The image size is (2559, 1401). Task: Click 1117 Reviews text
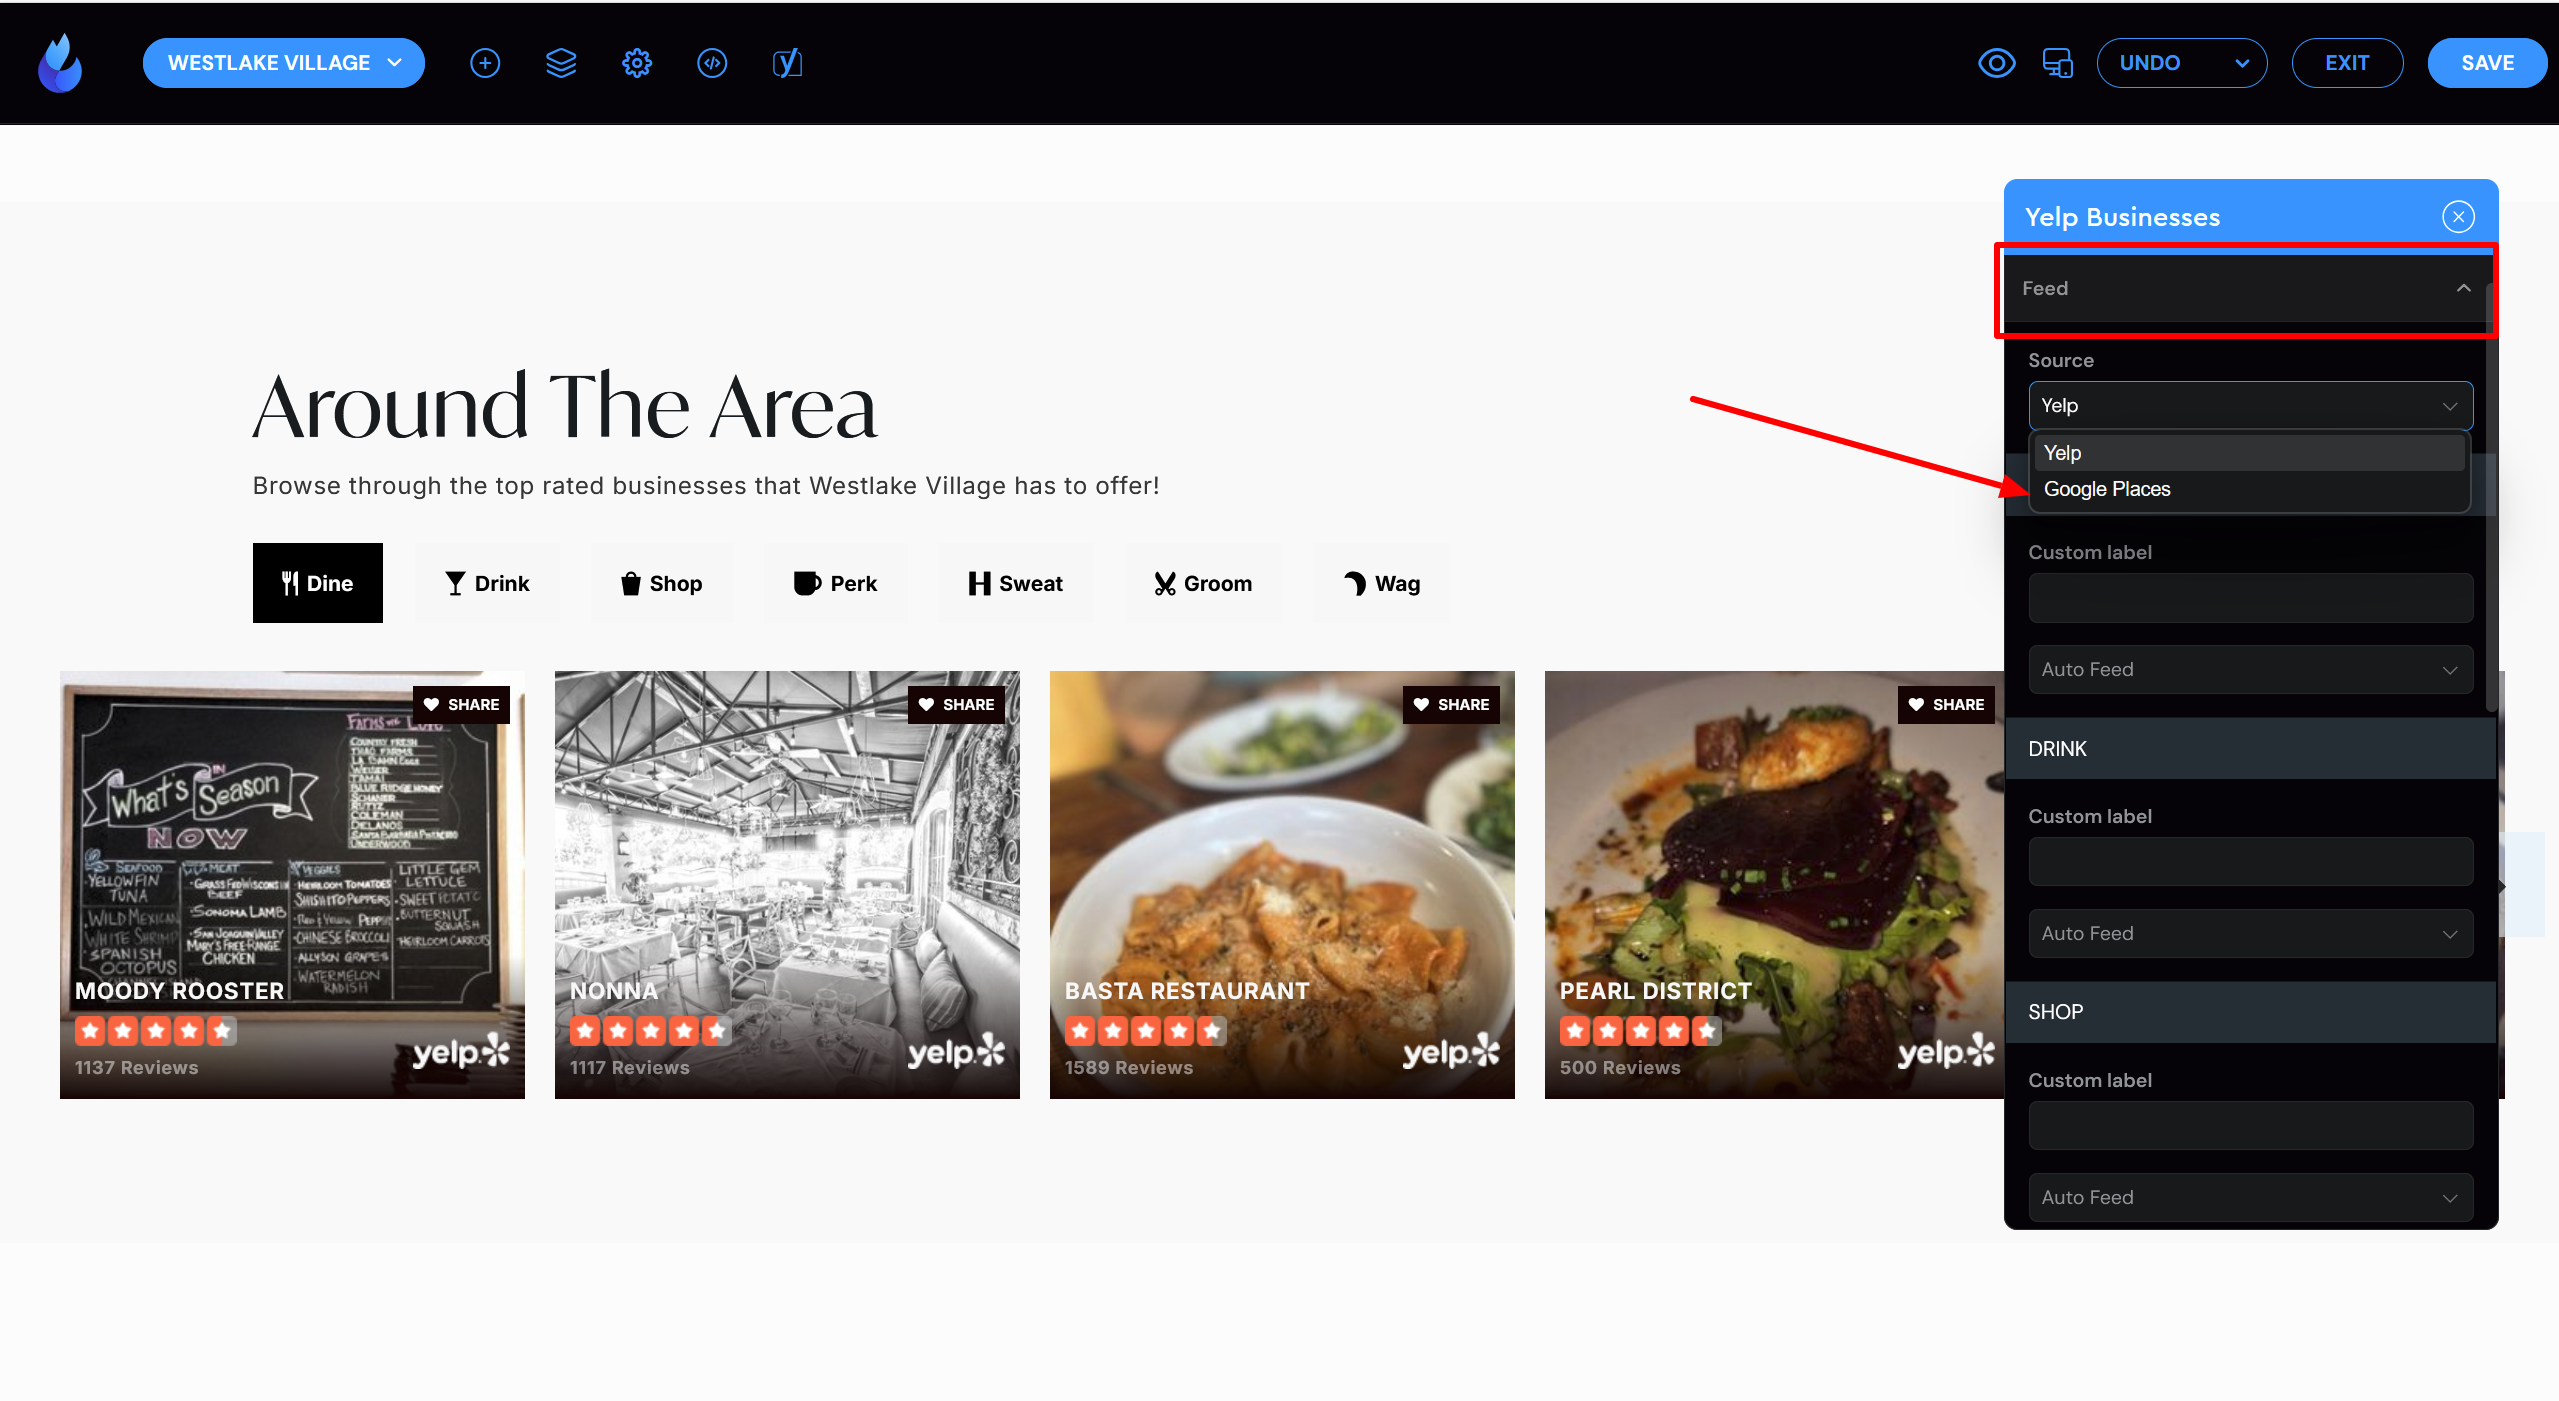point(630,1067)
